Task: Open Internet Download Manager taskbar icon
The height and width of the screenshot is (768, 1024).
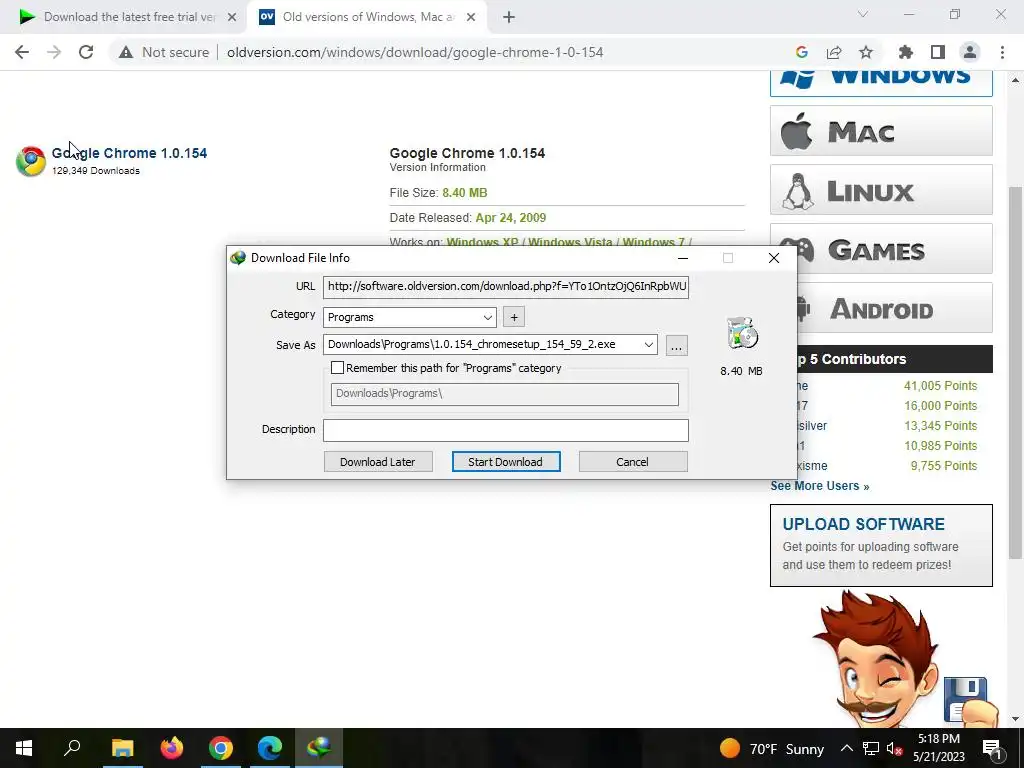Action: pyautogui.click(x=319, y=748)
